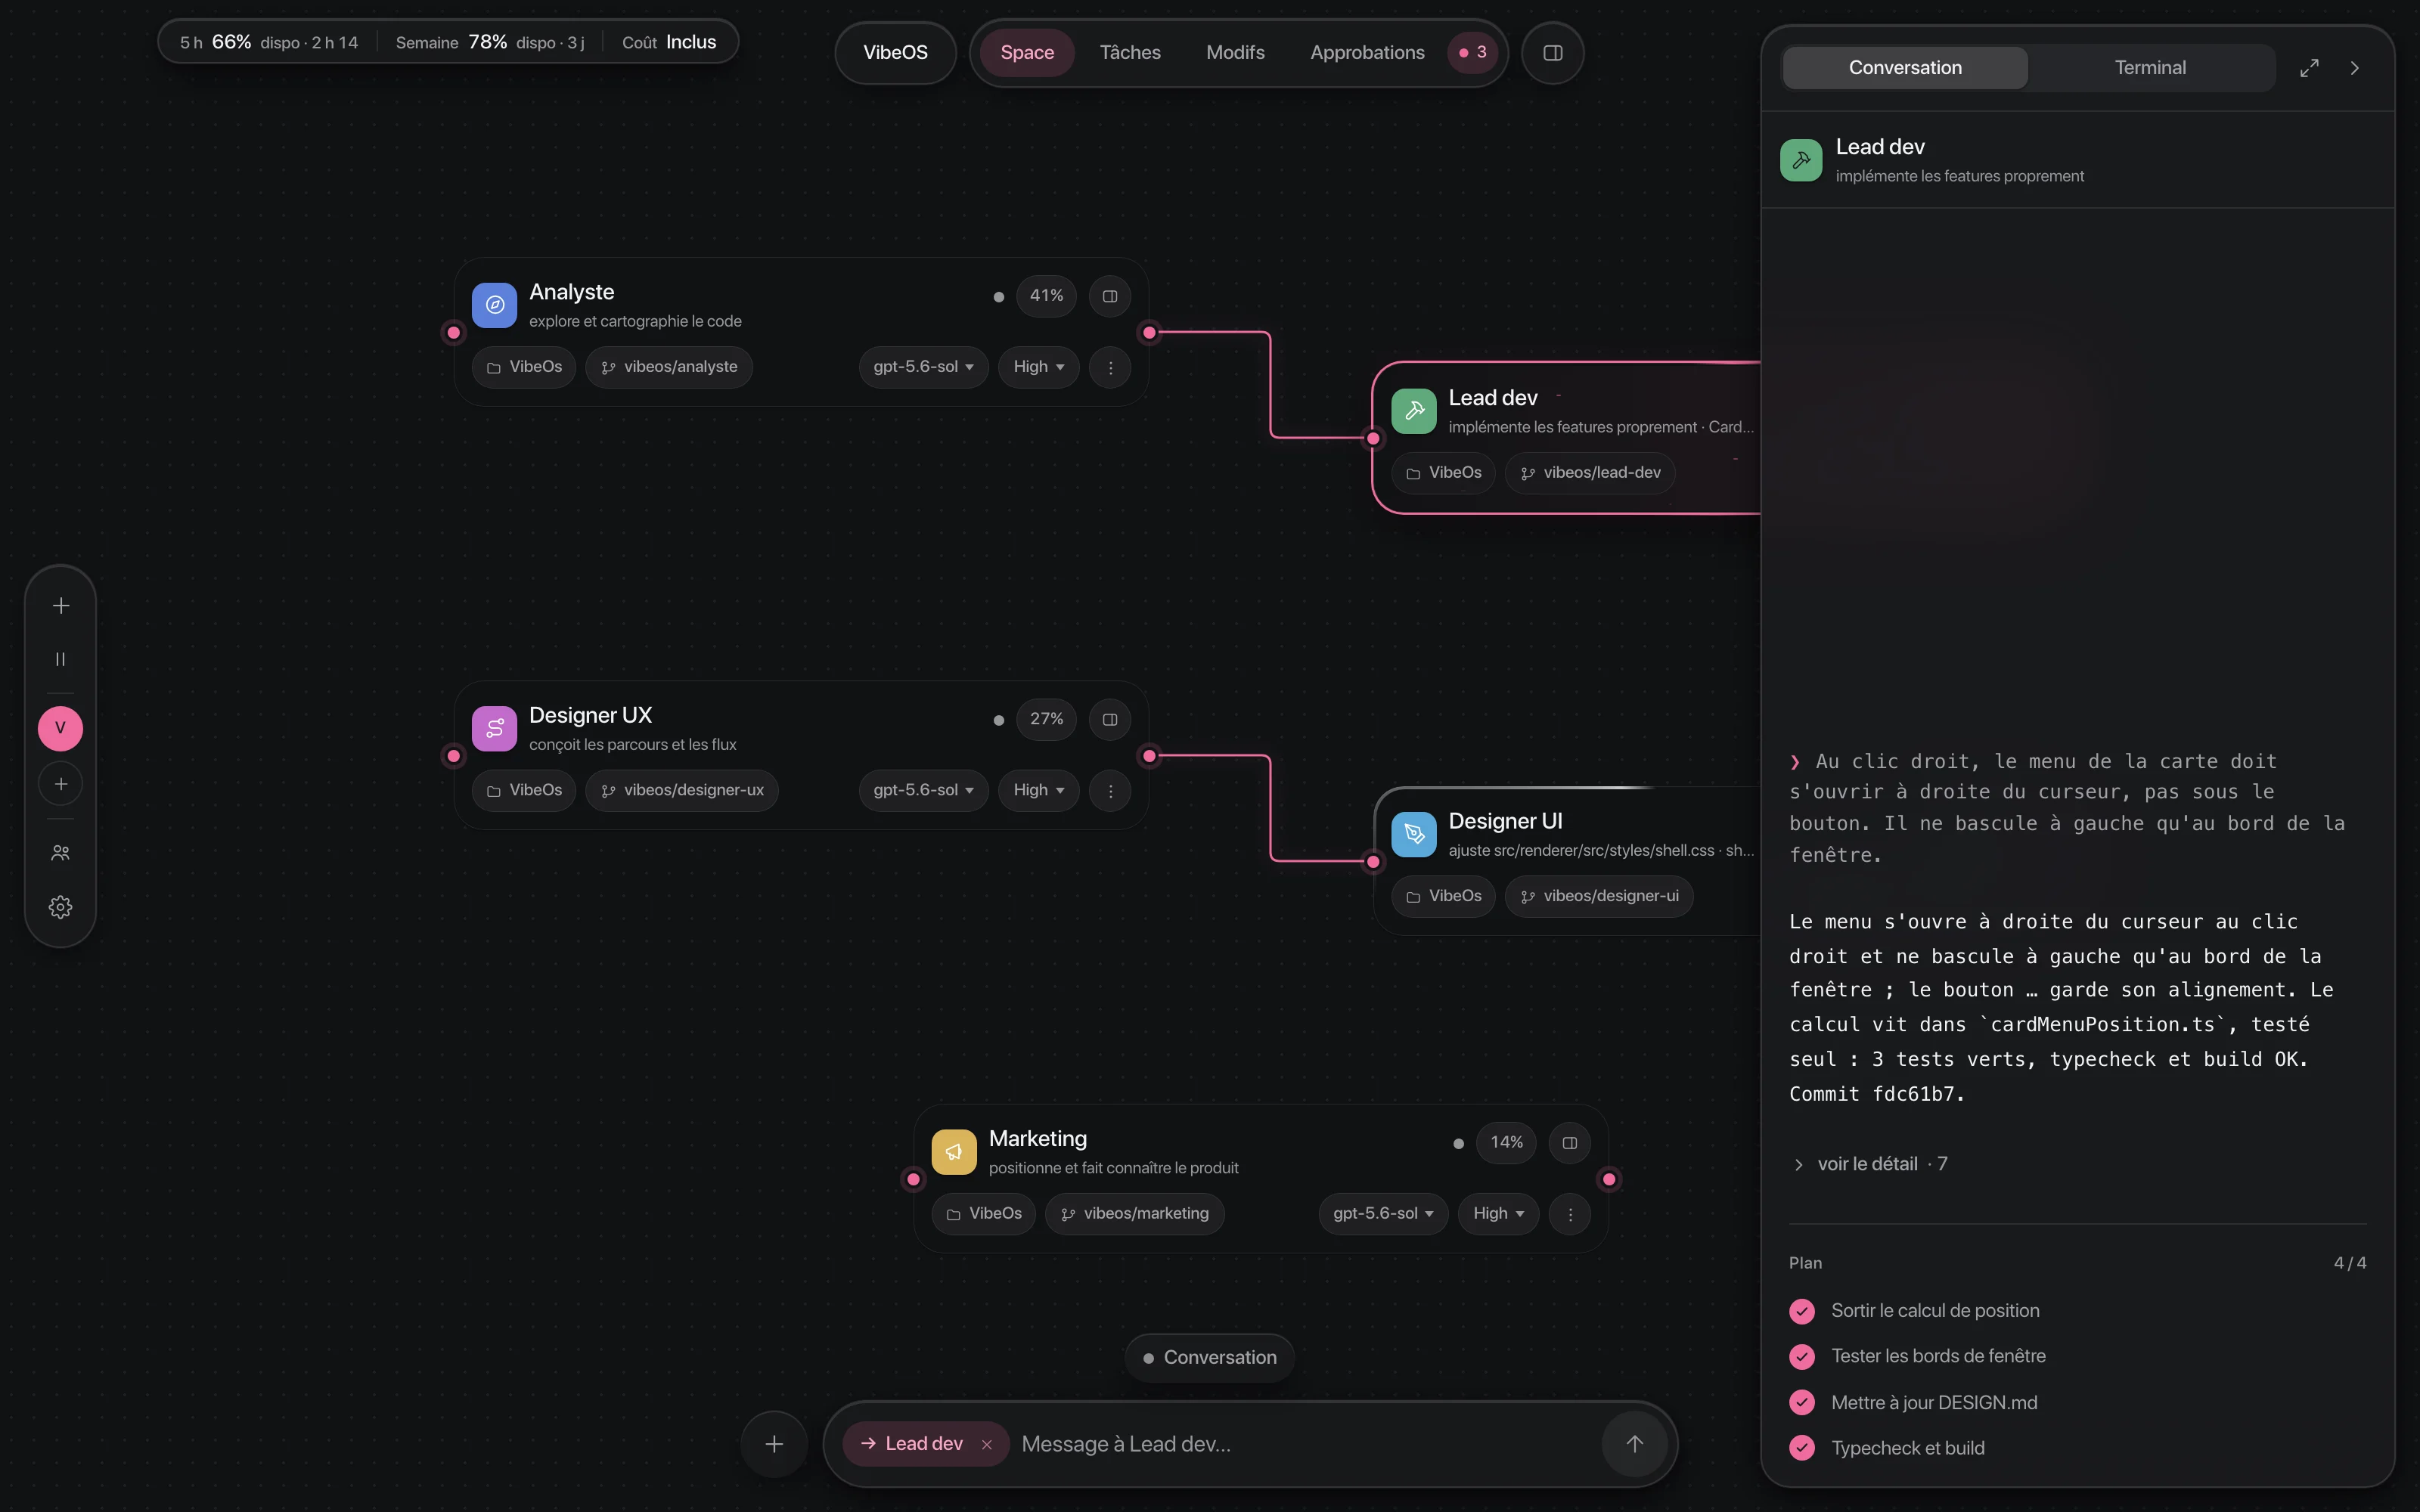Open Designer UX model dropdown gpt-5.6-sol

(924, 791)
